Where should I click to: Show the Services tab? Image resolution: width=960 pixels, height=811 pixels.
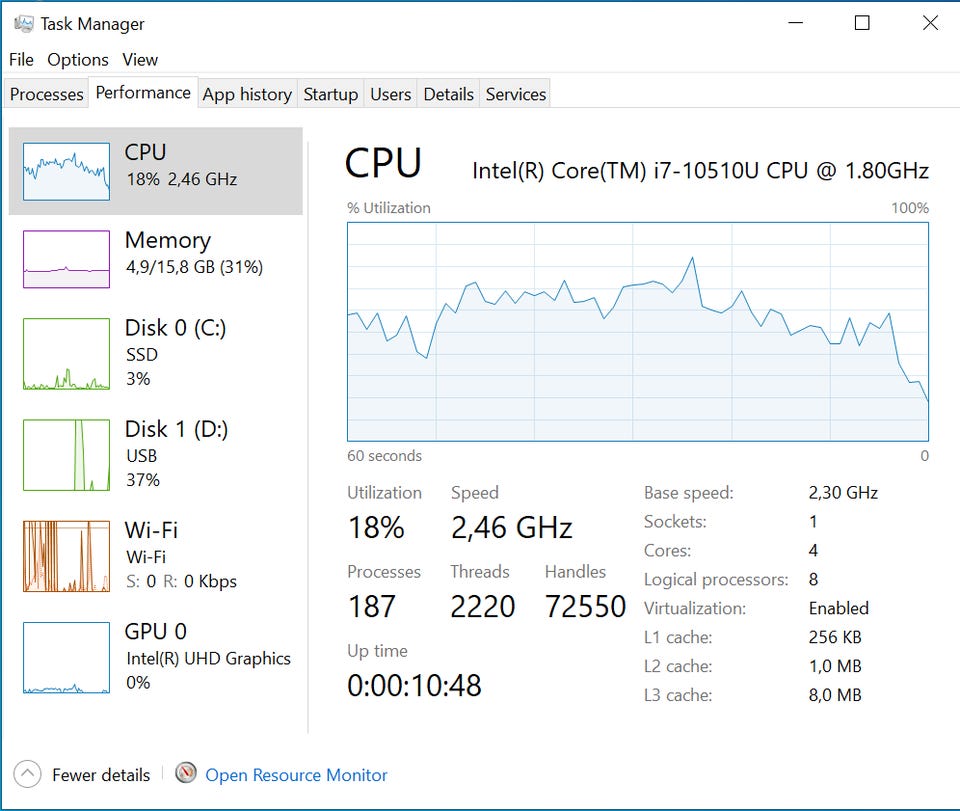point(516,94)
